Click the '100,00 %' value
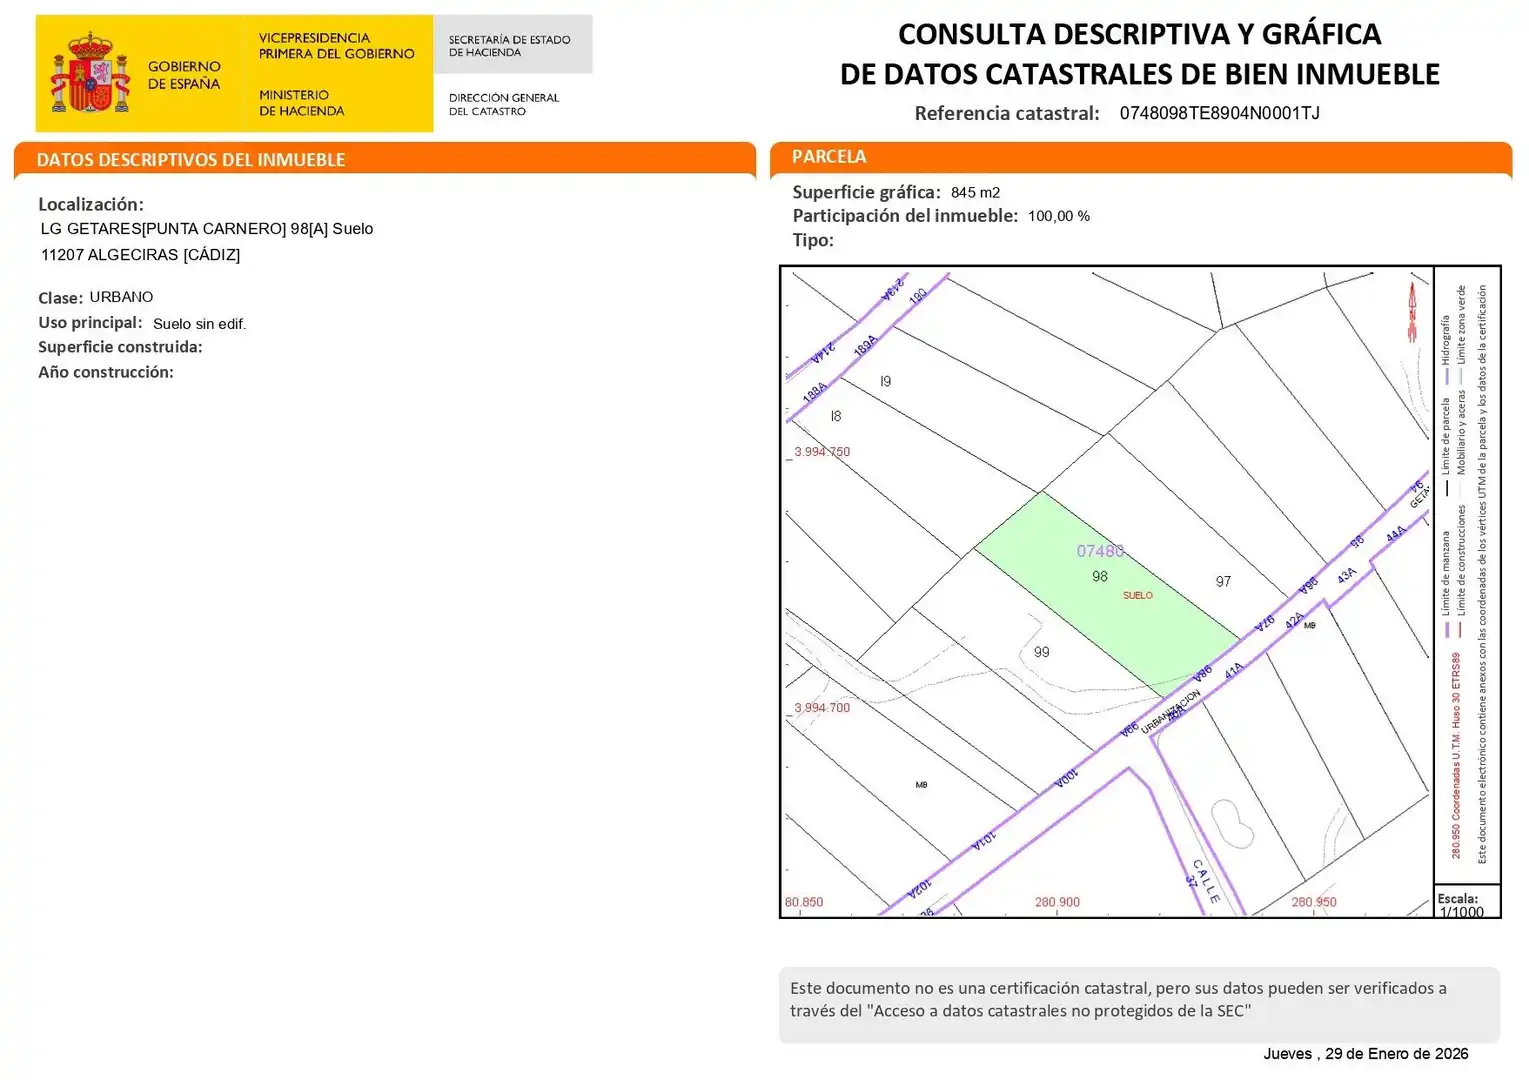The height and width of the screenshot is (1080, 1529). 1058,216
